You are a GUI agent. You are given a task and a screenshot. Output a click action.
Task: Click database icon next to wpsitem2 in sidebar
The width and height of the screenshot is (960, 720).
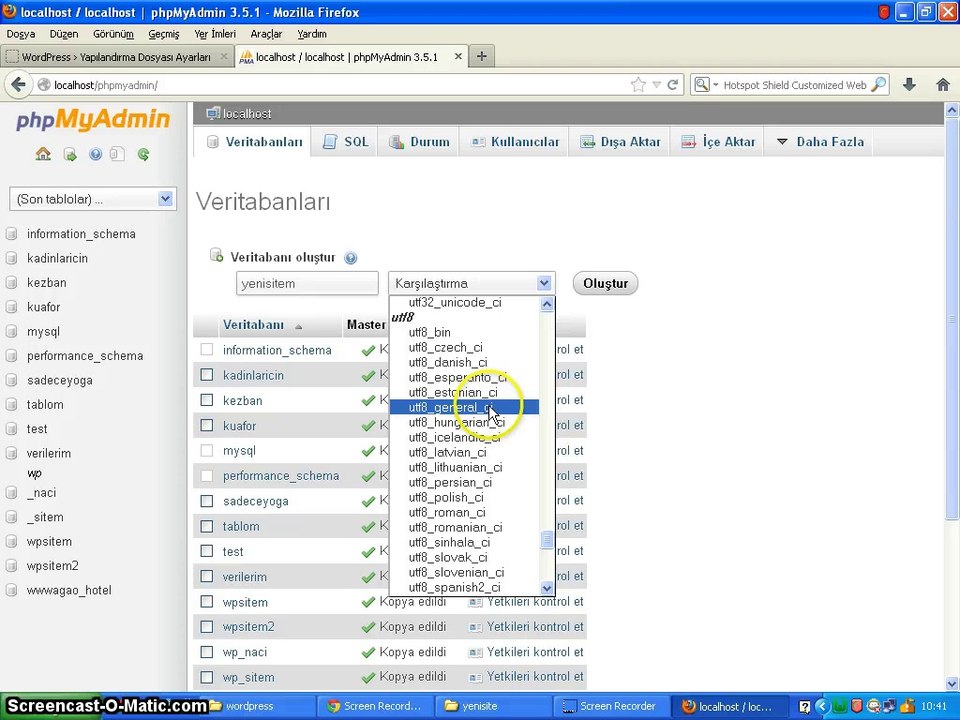pos(12,566)
